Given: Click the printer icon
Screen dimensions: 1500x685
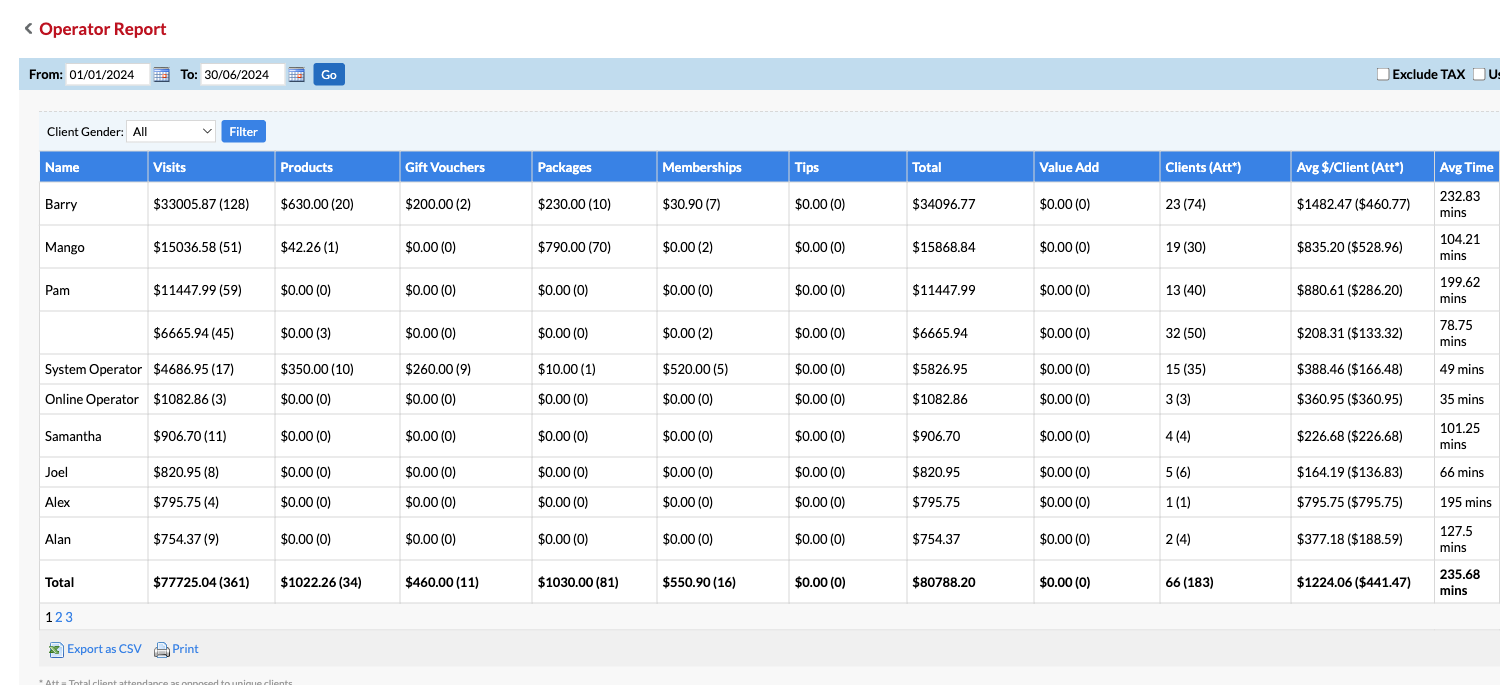Looking at the screenshot, I should click(161, 650).
